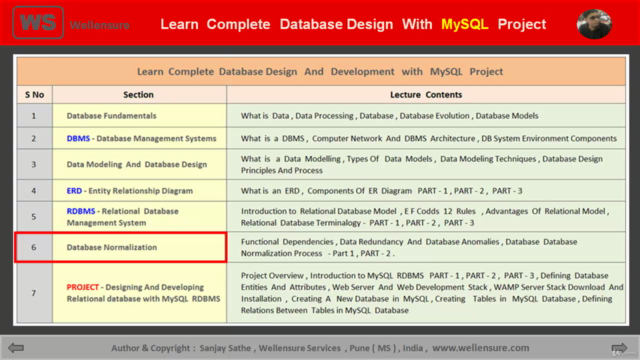Click the next slide arrow icon

tap(619, 348)
